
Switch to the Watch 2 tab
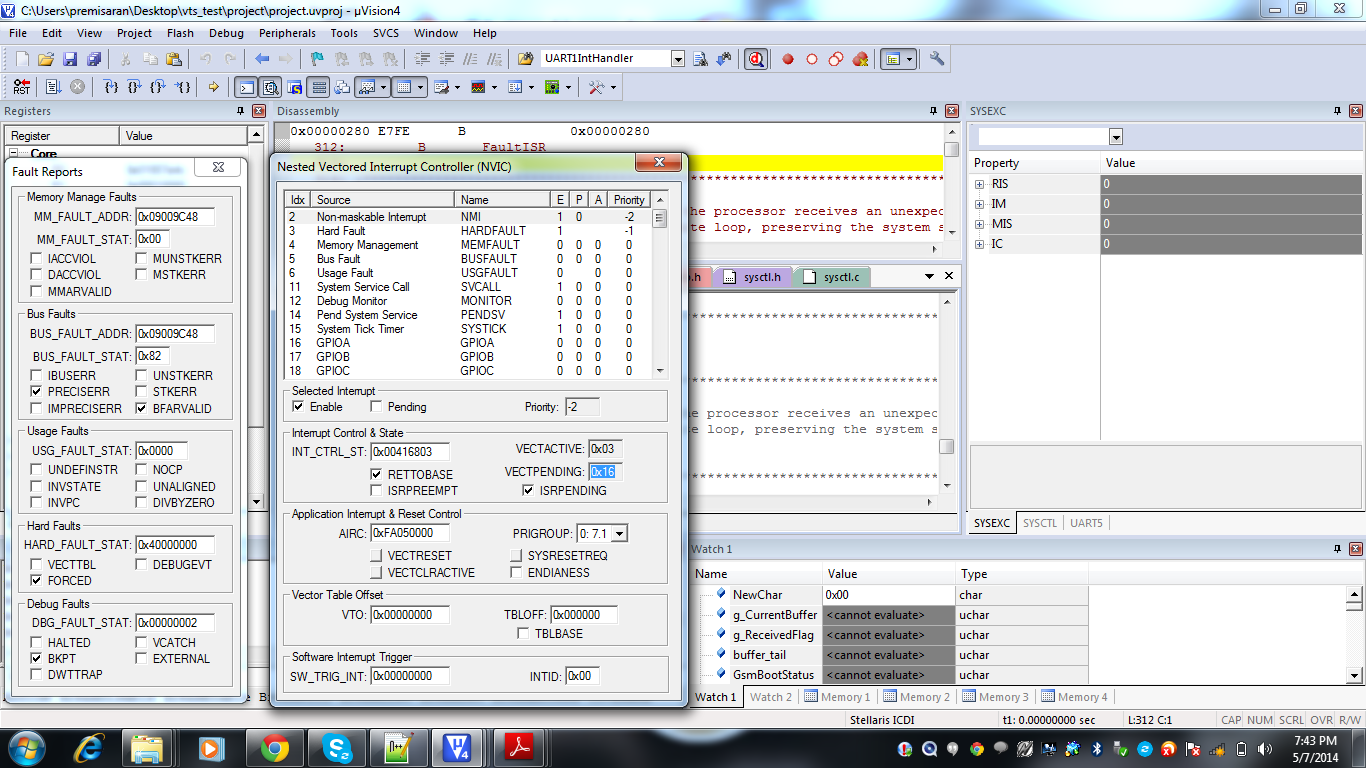(x=770, y=697)
